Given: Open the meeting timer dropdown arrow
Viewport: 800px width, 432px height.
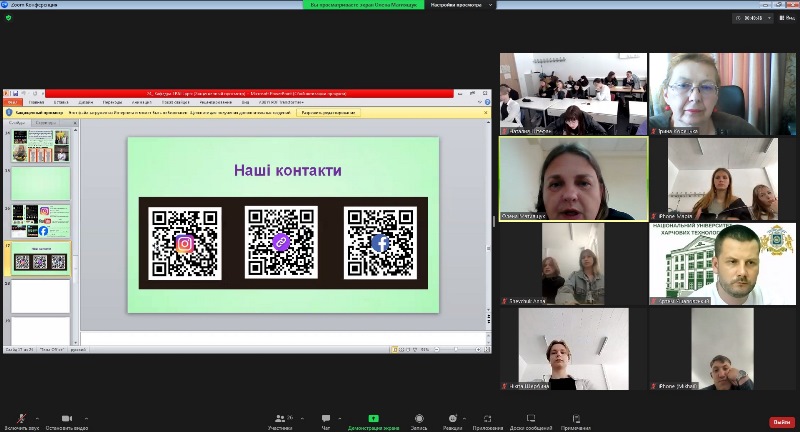Looking at the screenshot, I should (769, 18).
